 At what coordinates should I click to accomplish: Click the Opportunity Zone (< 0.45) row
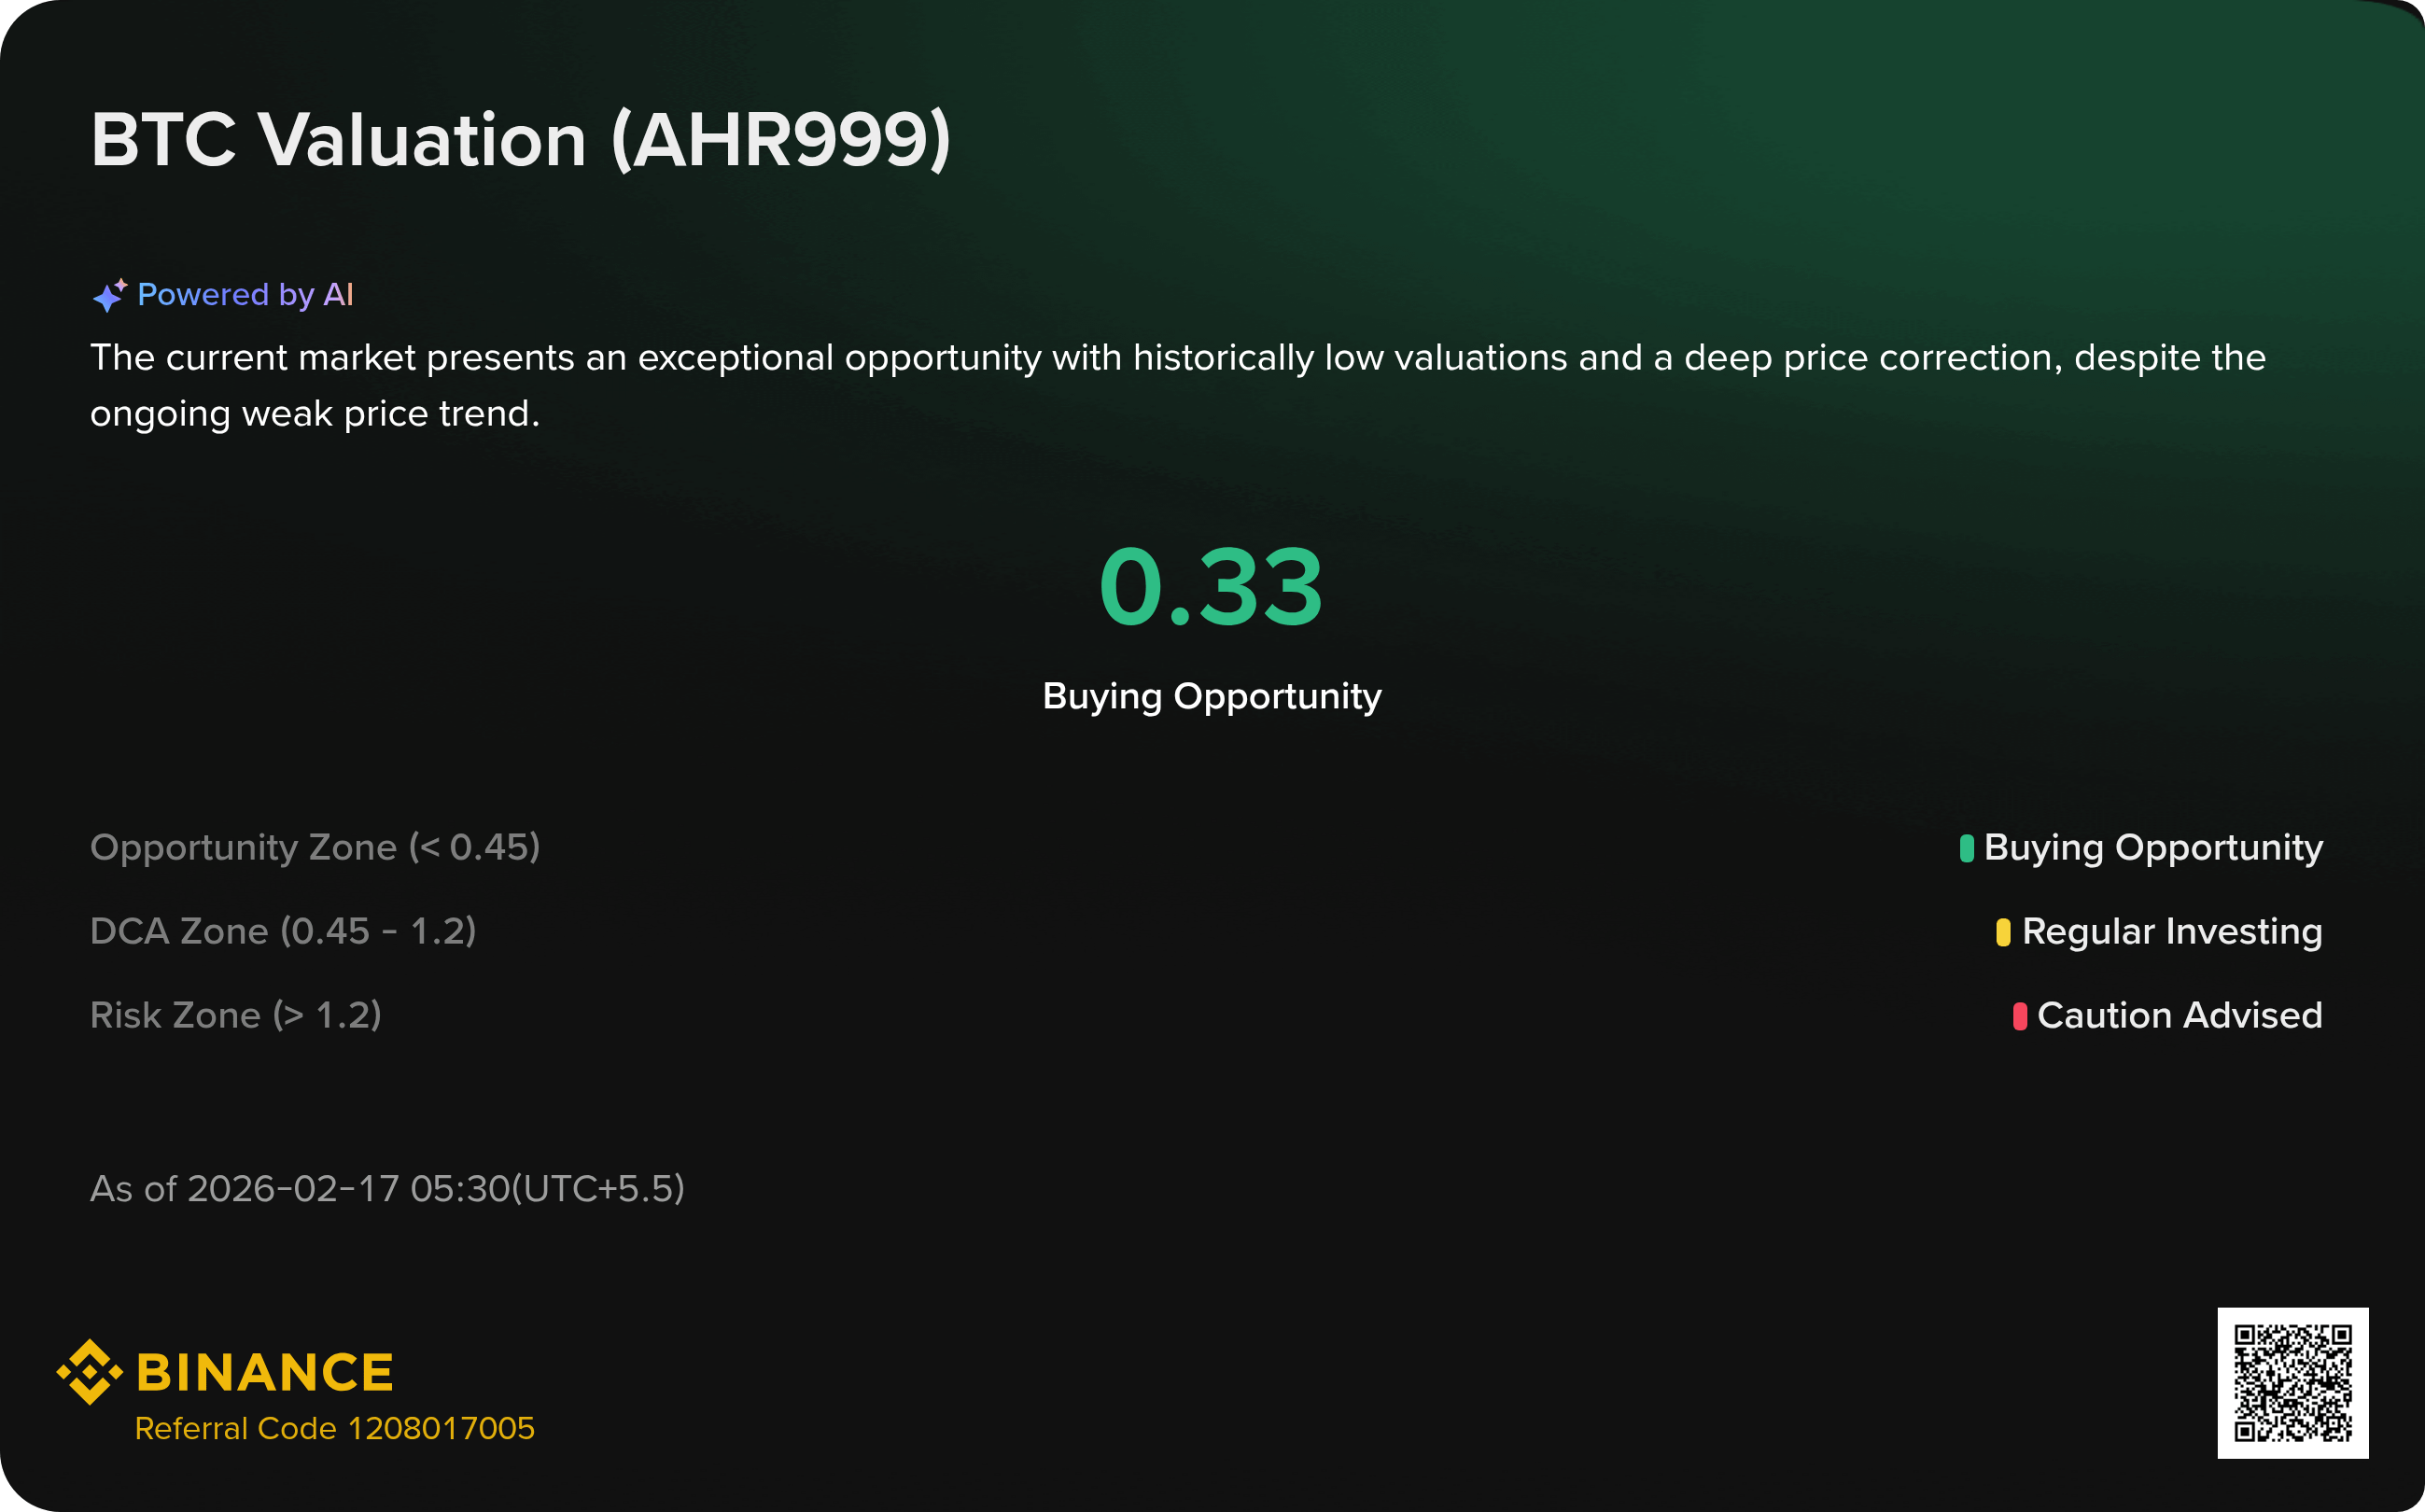pos(315,848)
